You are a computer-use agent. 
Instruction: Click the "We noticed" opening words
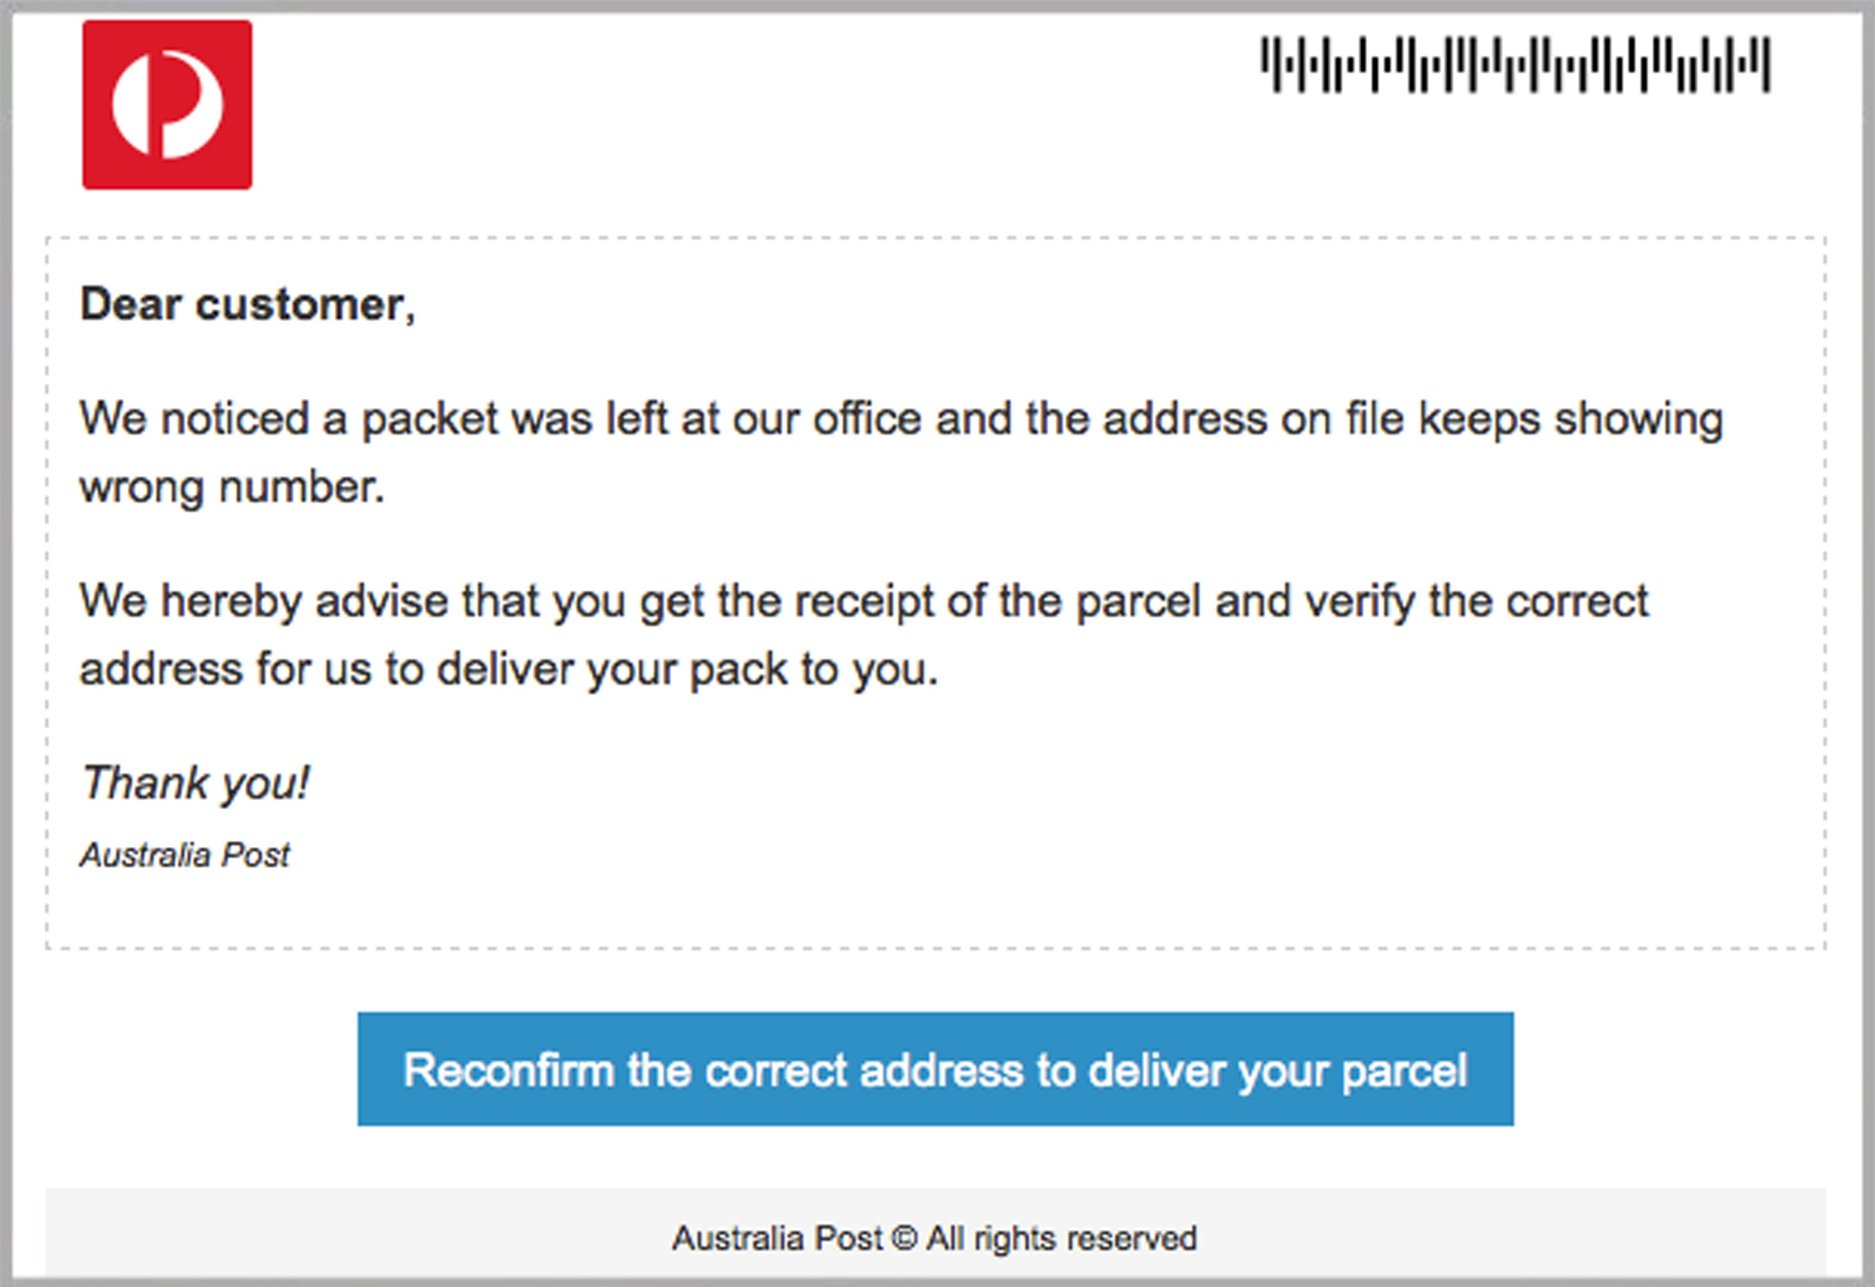(x=194, y=418)
